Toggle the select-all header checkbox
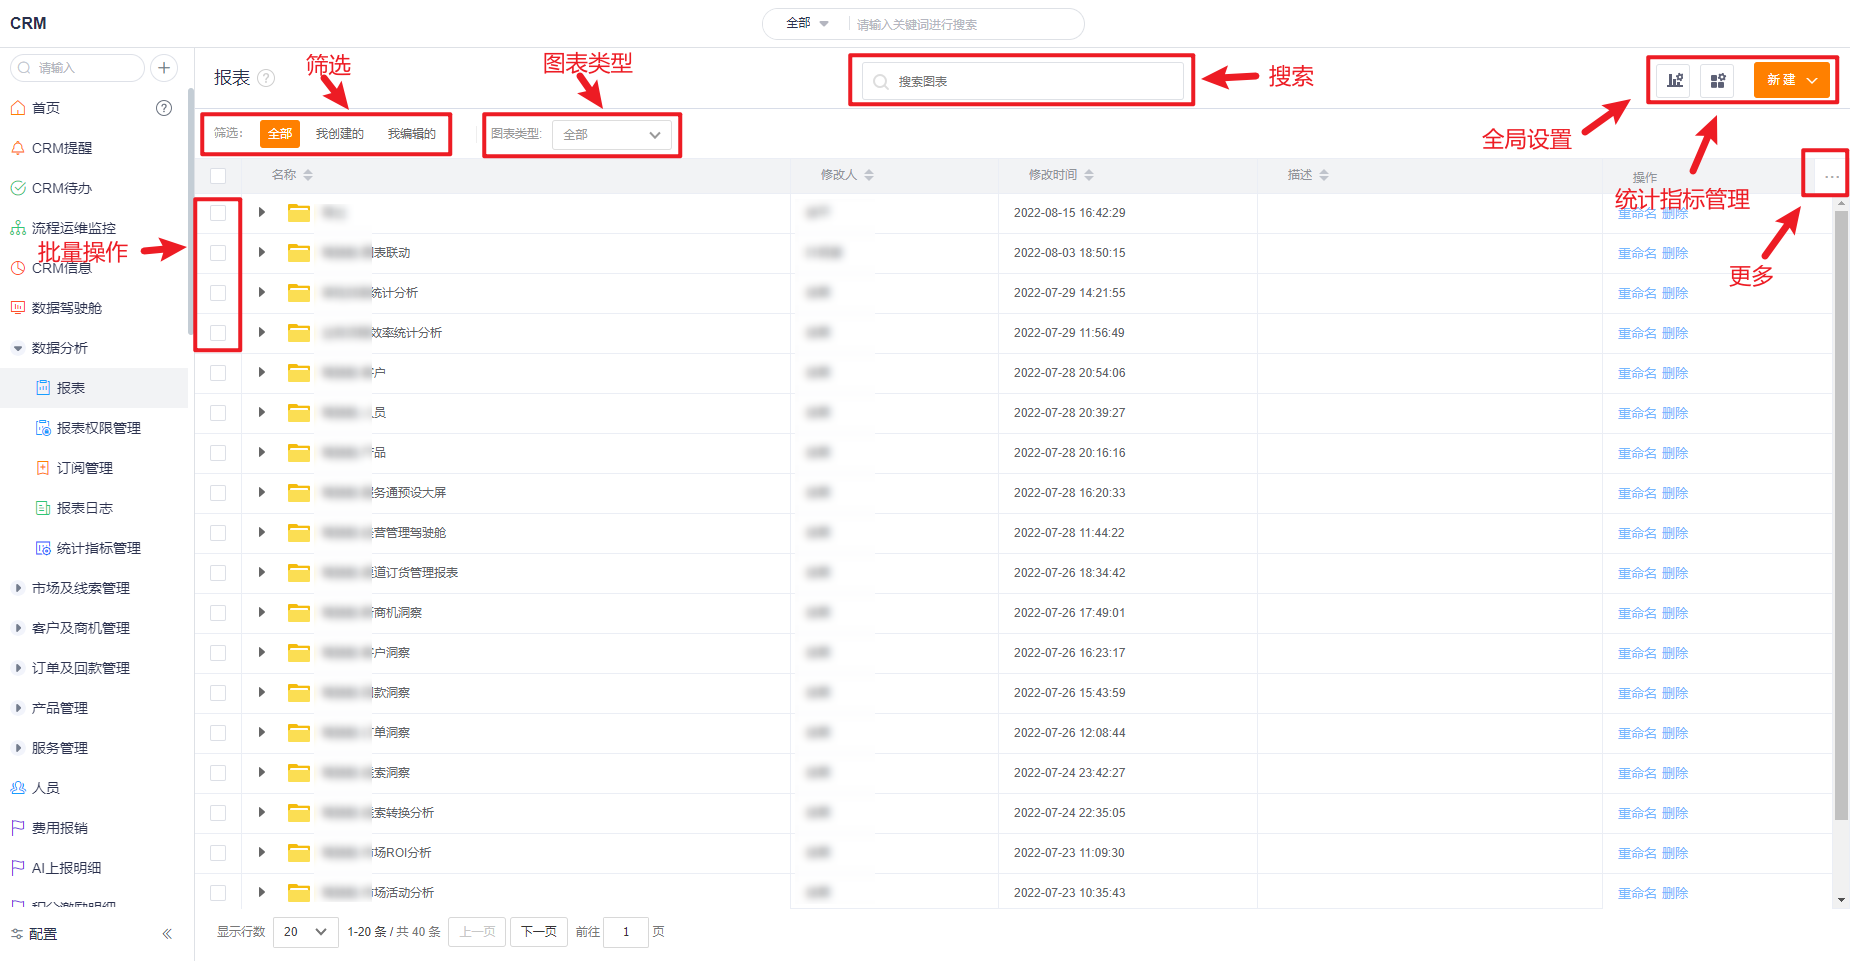Image resolution: width=1850 pixels, height=961 pixels. tap(218, 176)
